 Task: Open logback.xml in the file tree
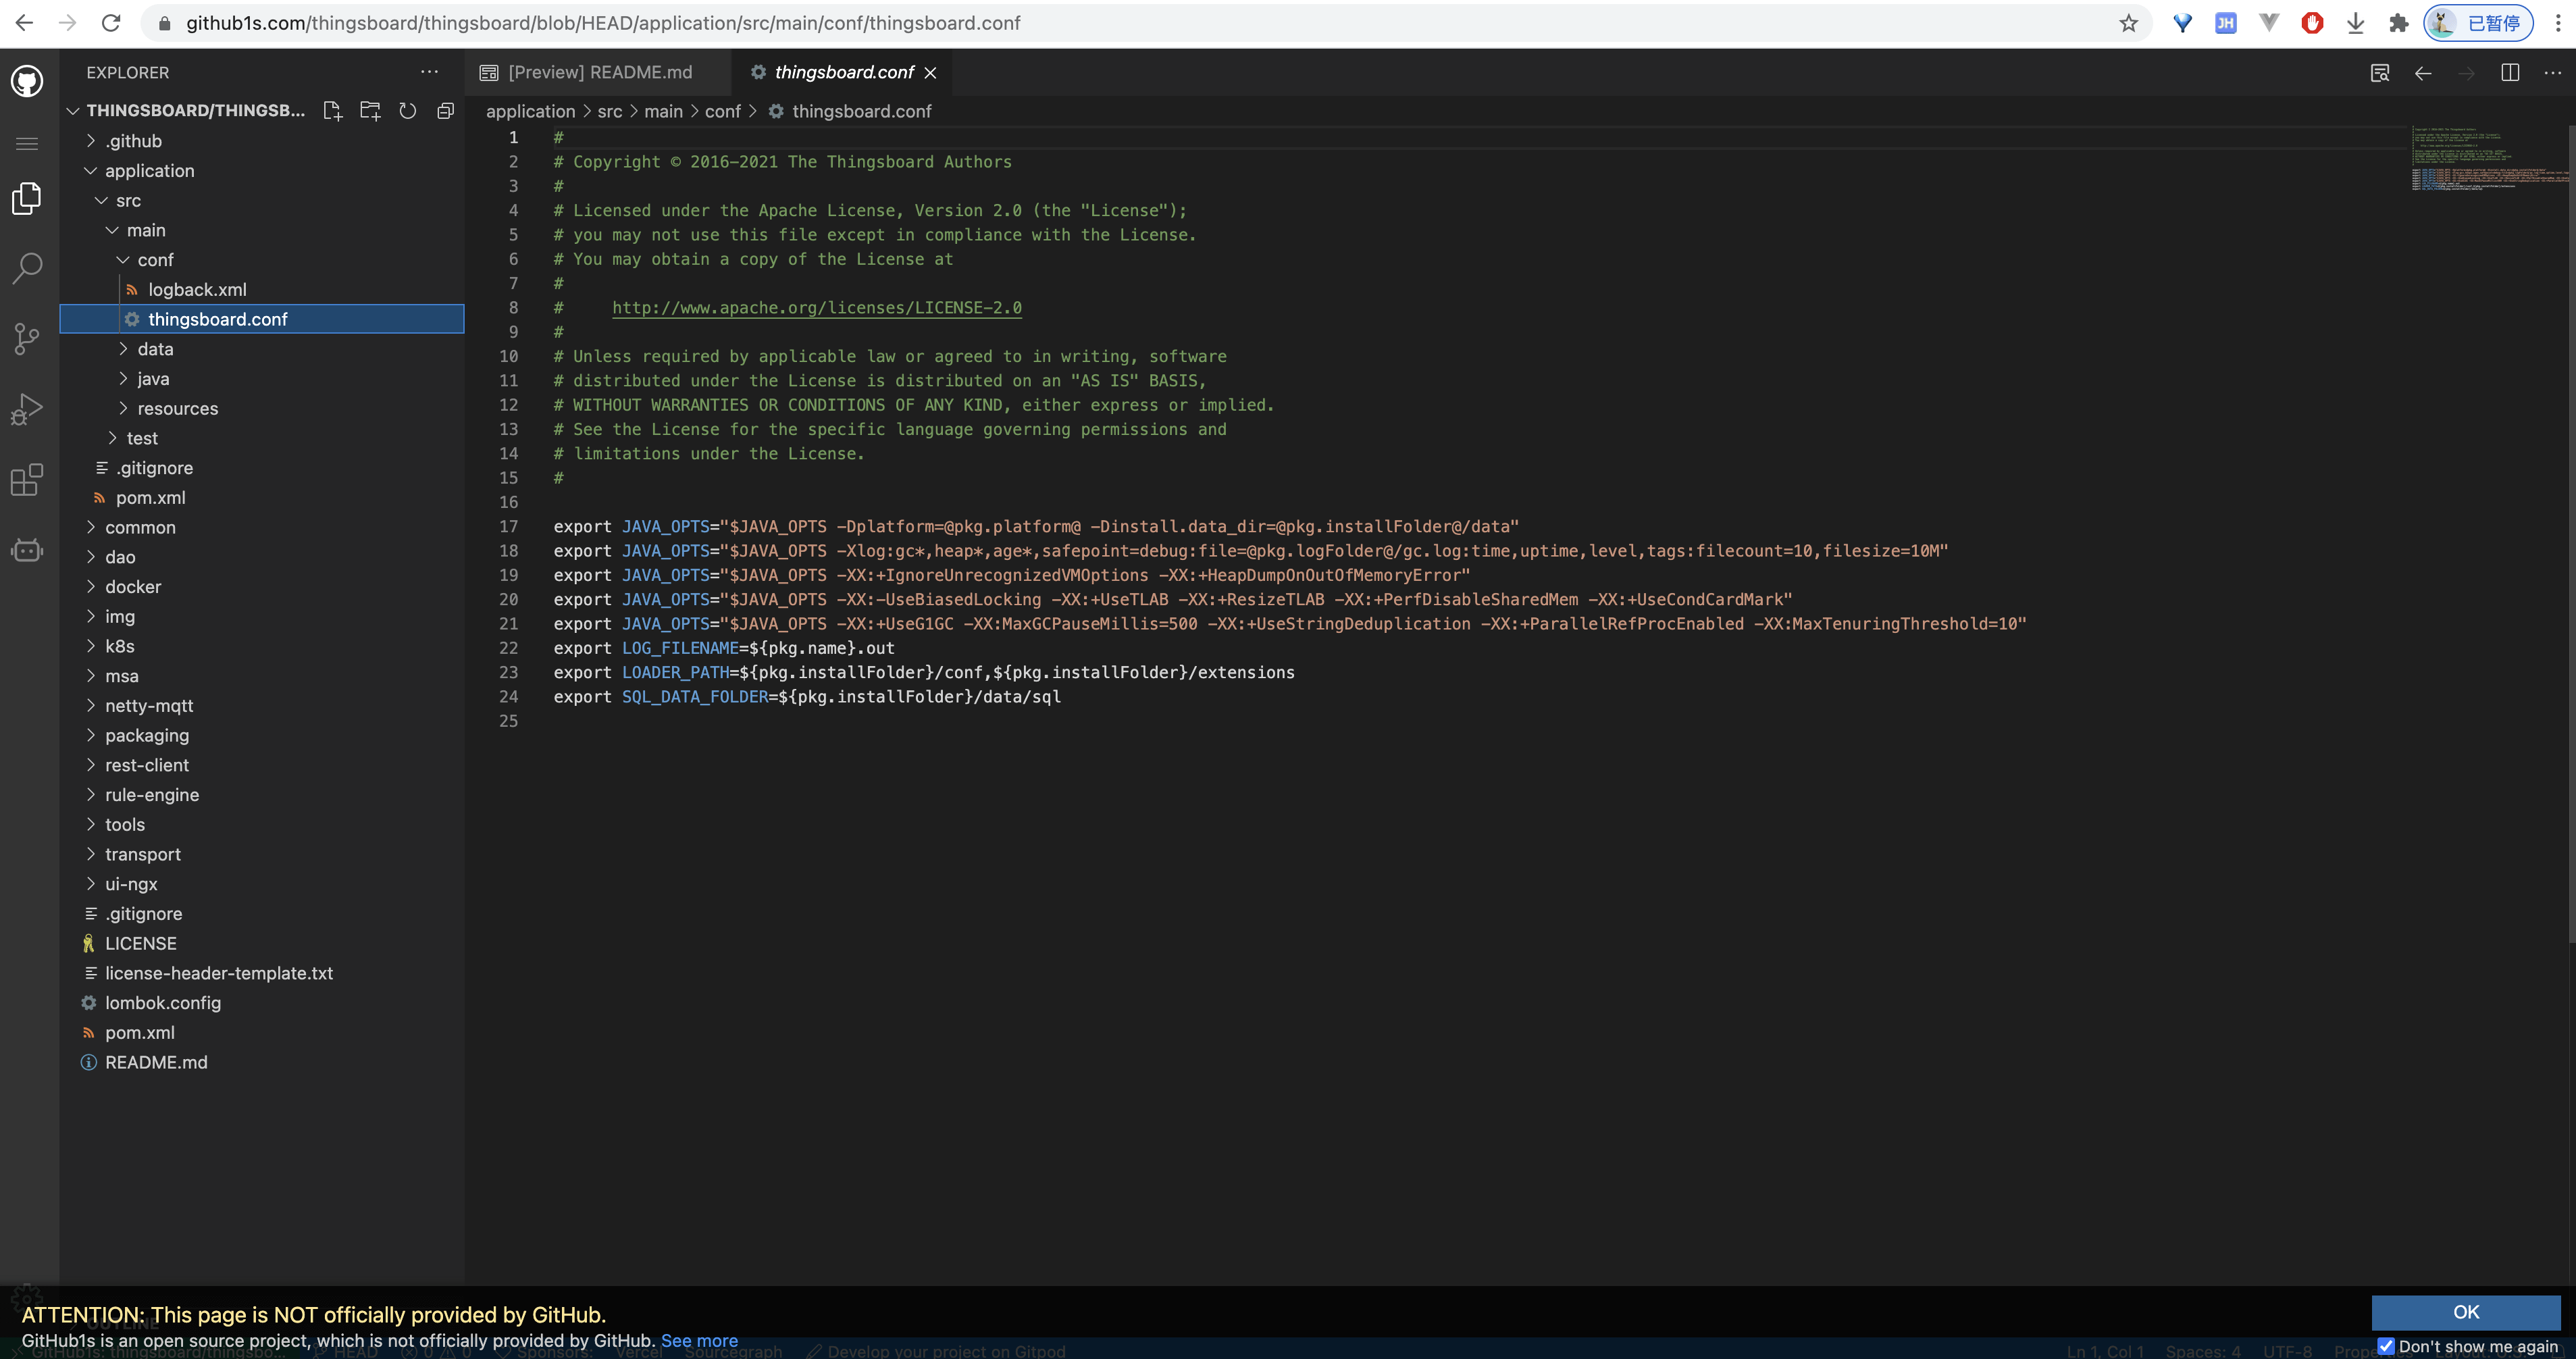[x=197, y=290]
